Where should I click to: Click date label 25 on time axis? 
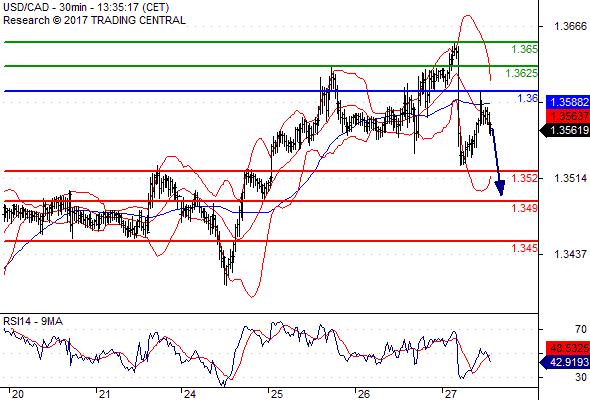pos(277,394)
